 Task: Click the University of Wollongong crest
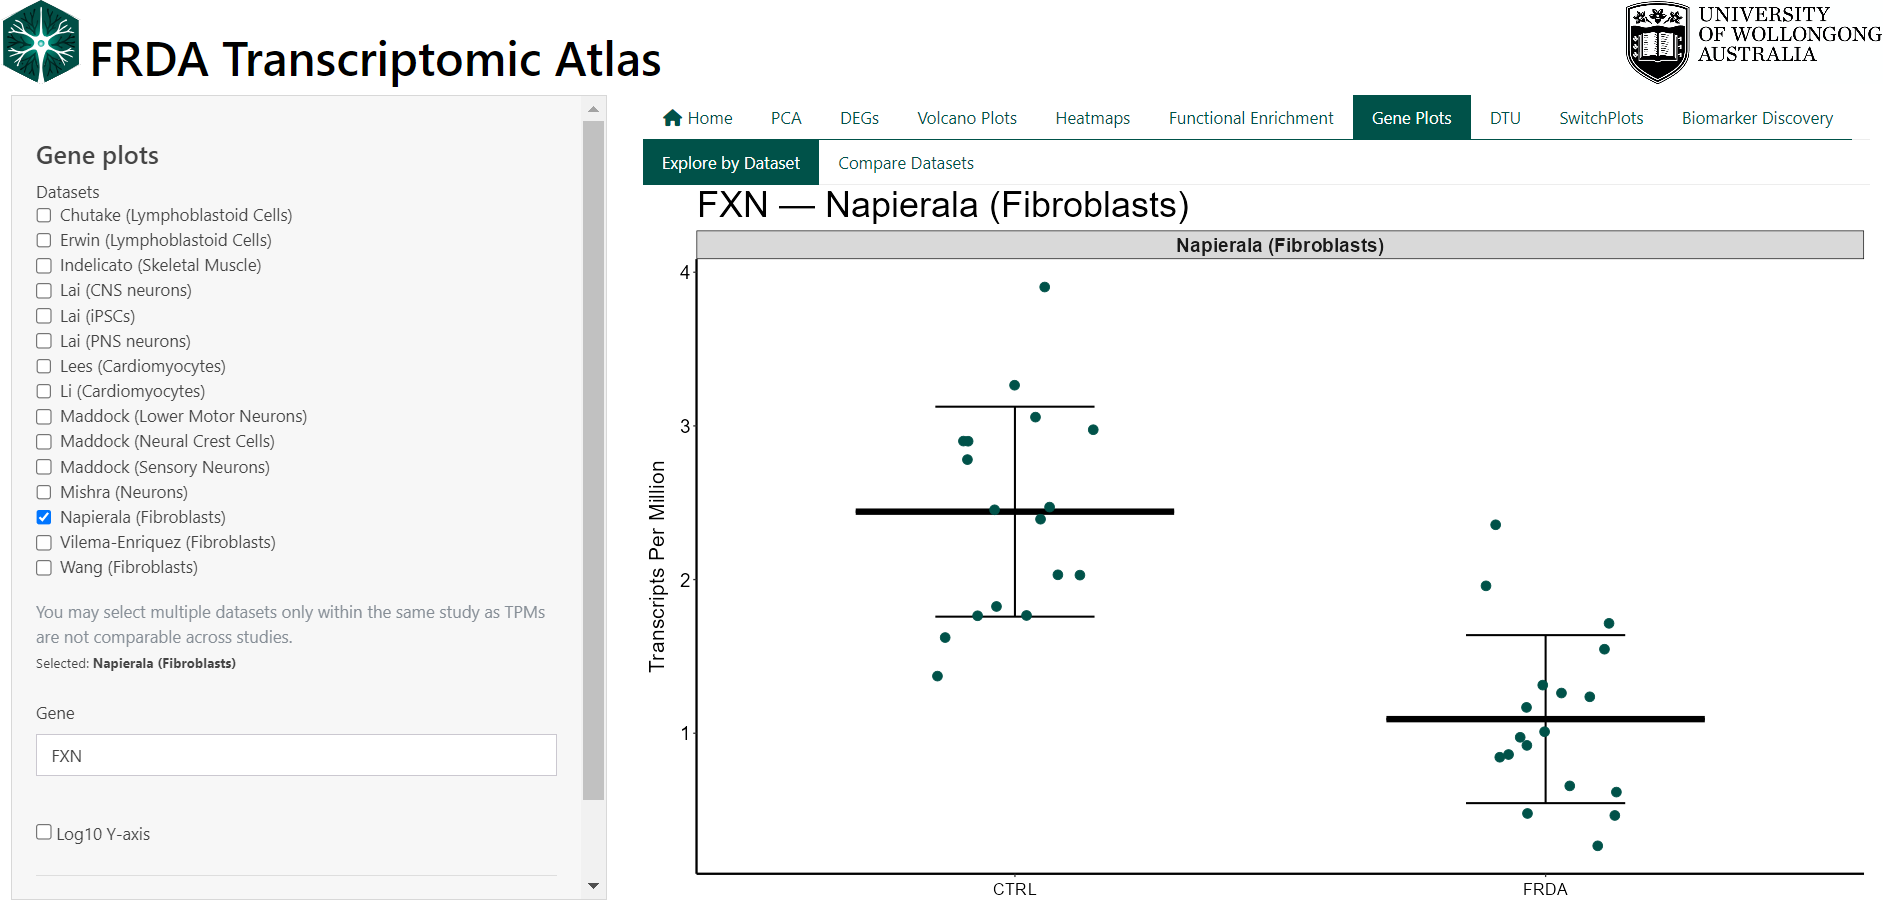click(1657, 42)
